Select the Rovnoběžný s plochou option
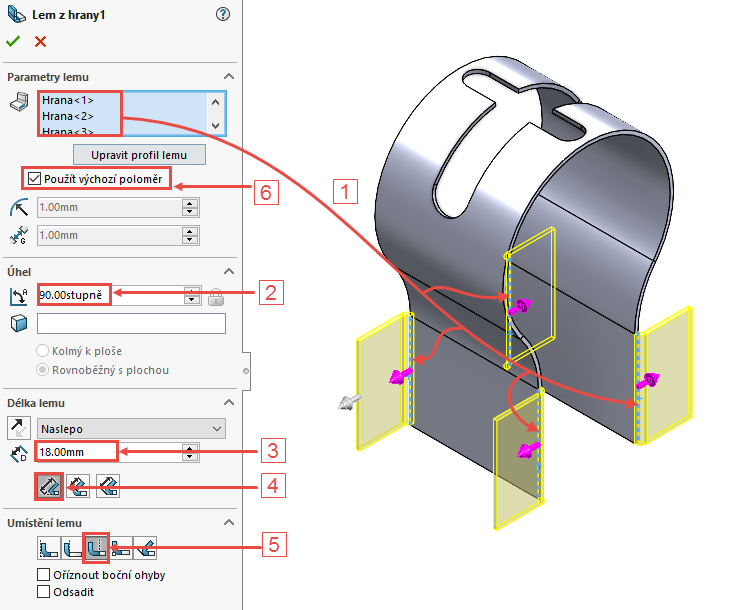Image resolution: width=750 pixels, height=610 pixels. coord(43,370)
